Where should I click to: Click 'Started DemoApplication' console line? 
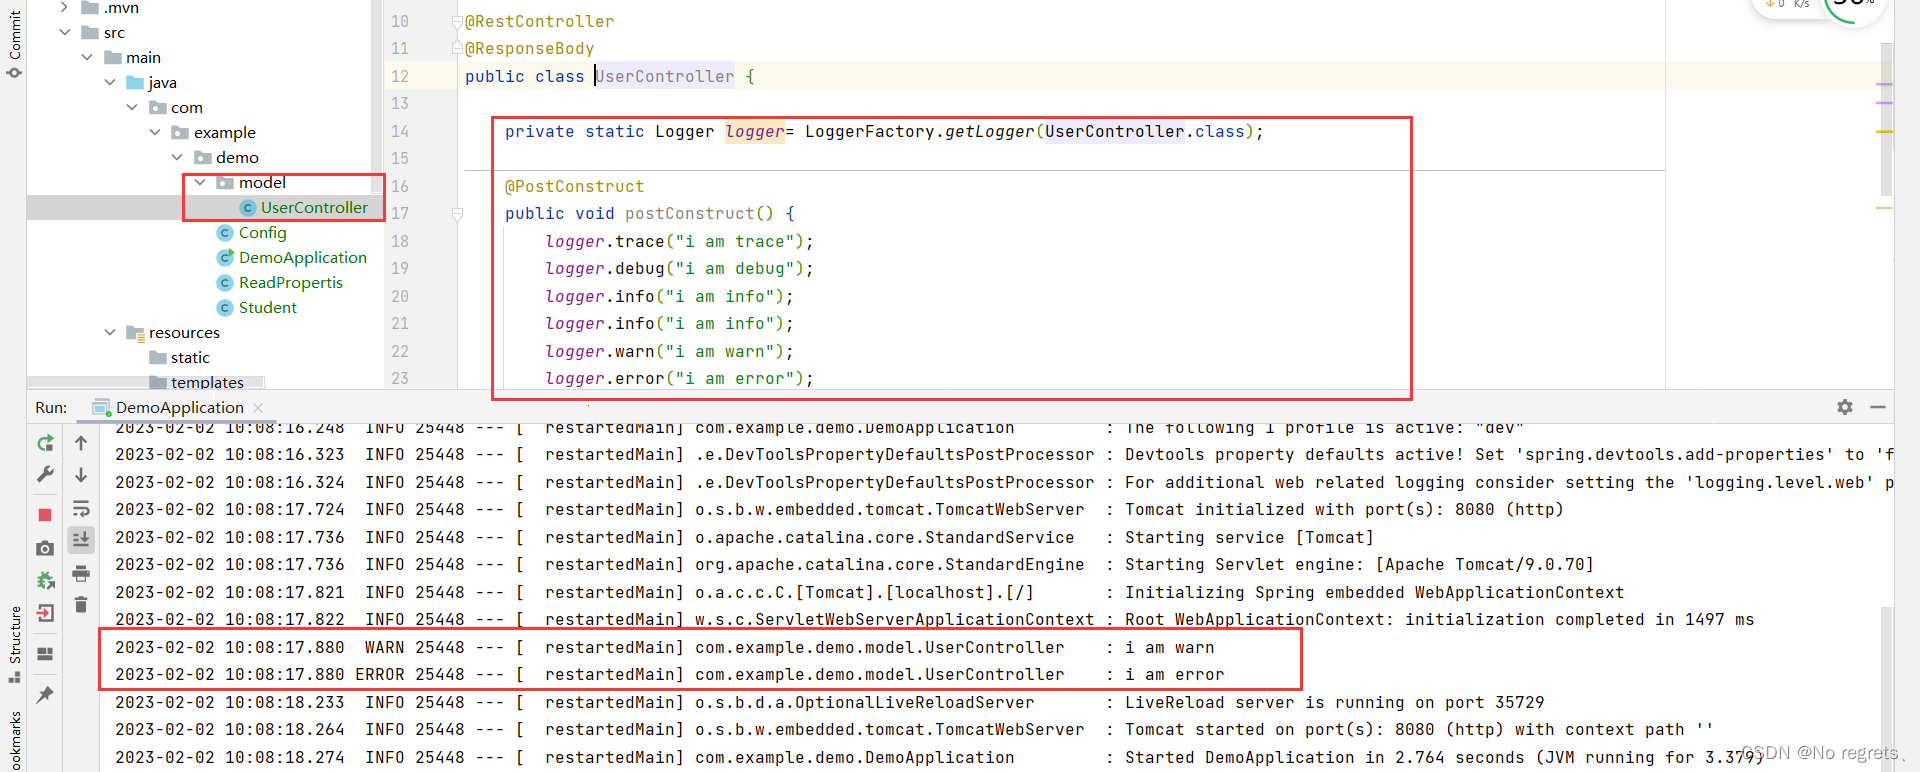point(939,757)
